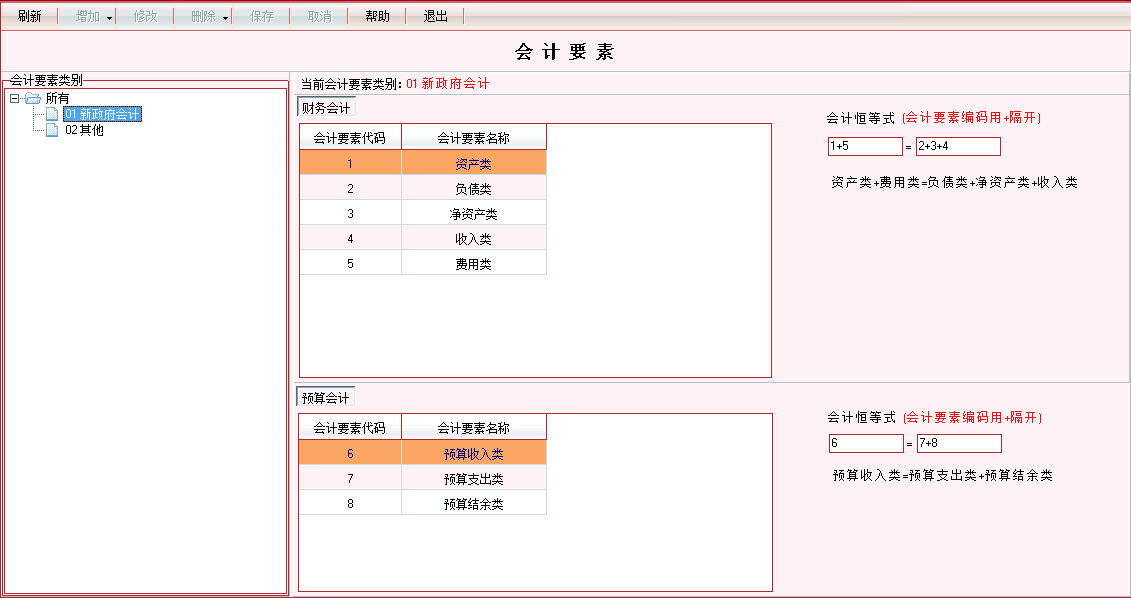Open the 删除 dropdown arrow
The height and width of the screenshot is (598, 1131).
coord(225,18)
